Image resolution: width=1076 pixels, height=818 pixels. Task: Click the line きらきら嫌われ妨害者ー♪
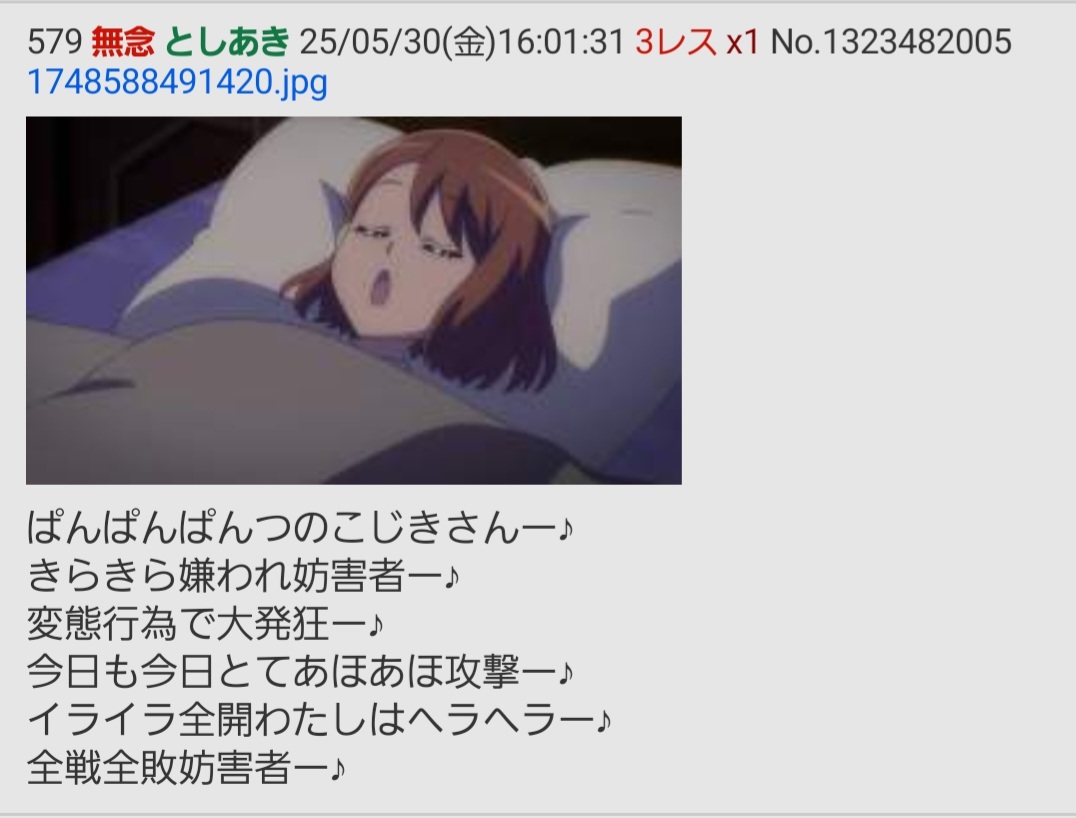[243, 576]
